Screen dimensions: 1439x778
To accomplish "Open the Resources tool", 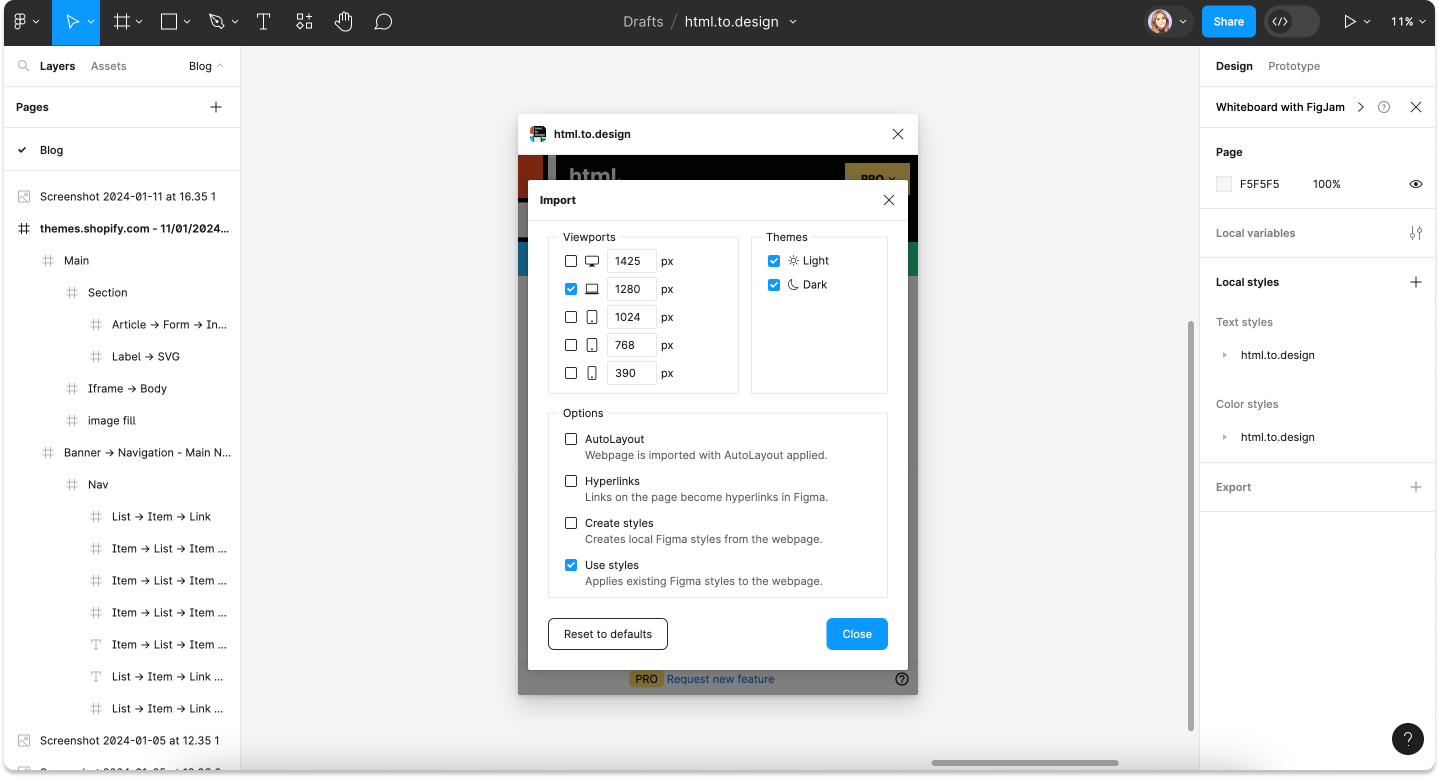I will (x=304, y=21).
